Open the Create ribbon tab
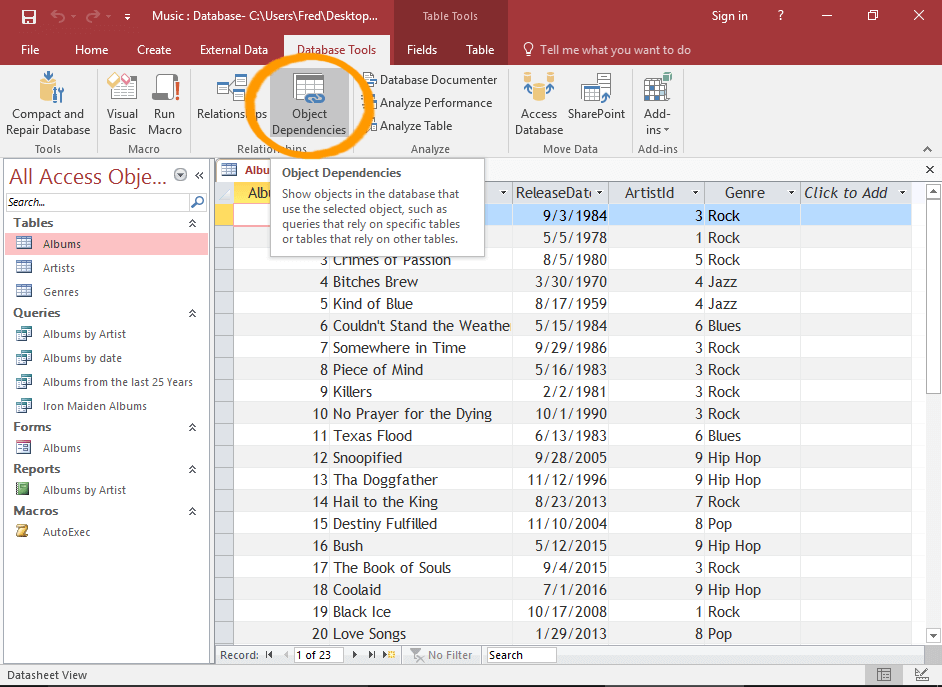The height and width of the screenshot is (687, 942). tap(154, 50)
